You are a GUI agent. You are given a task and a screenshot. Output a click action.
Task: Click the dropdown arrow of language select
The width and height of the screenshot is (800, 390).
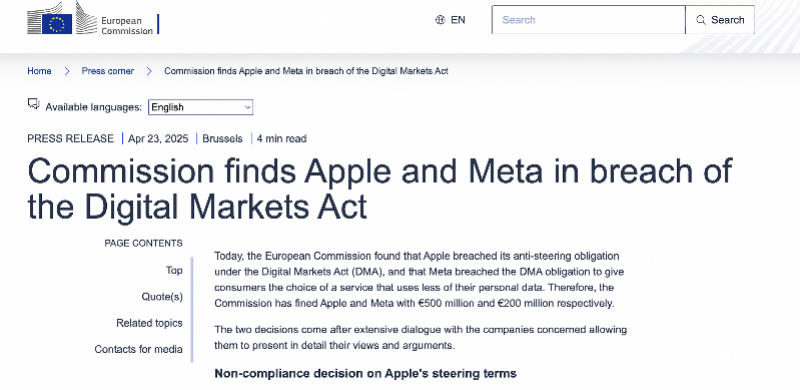point(247,107)
